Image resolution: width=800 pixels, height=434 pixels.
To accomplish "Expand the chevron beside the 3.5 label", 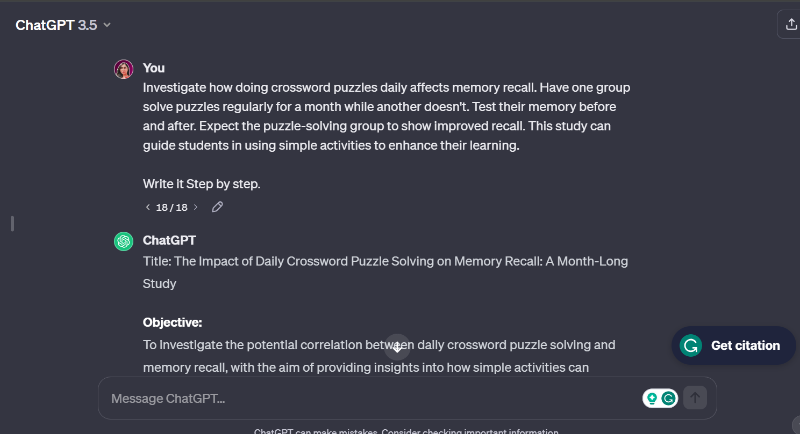I will click(107, 25).
